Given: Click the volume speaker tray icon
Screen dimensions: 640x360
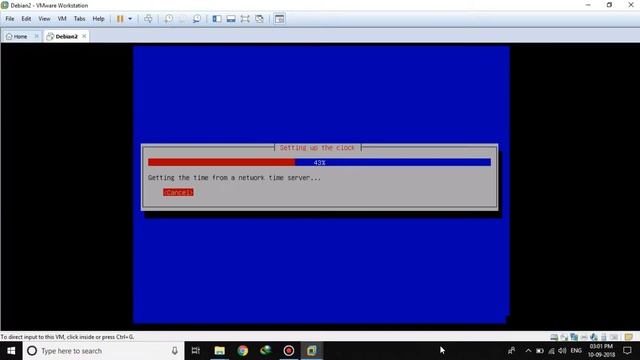Looking at the screenshot, I should [x=562, y=351].
